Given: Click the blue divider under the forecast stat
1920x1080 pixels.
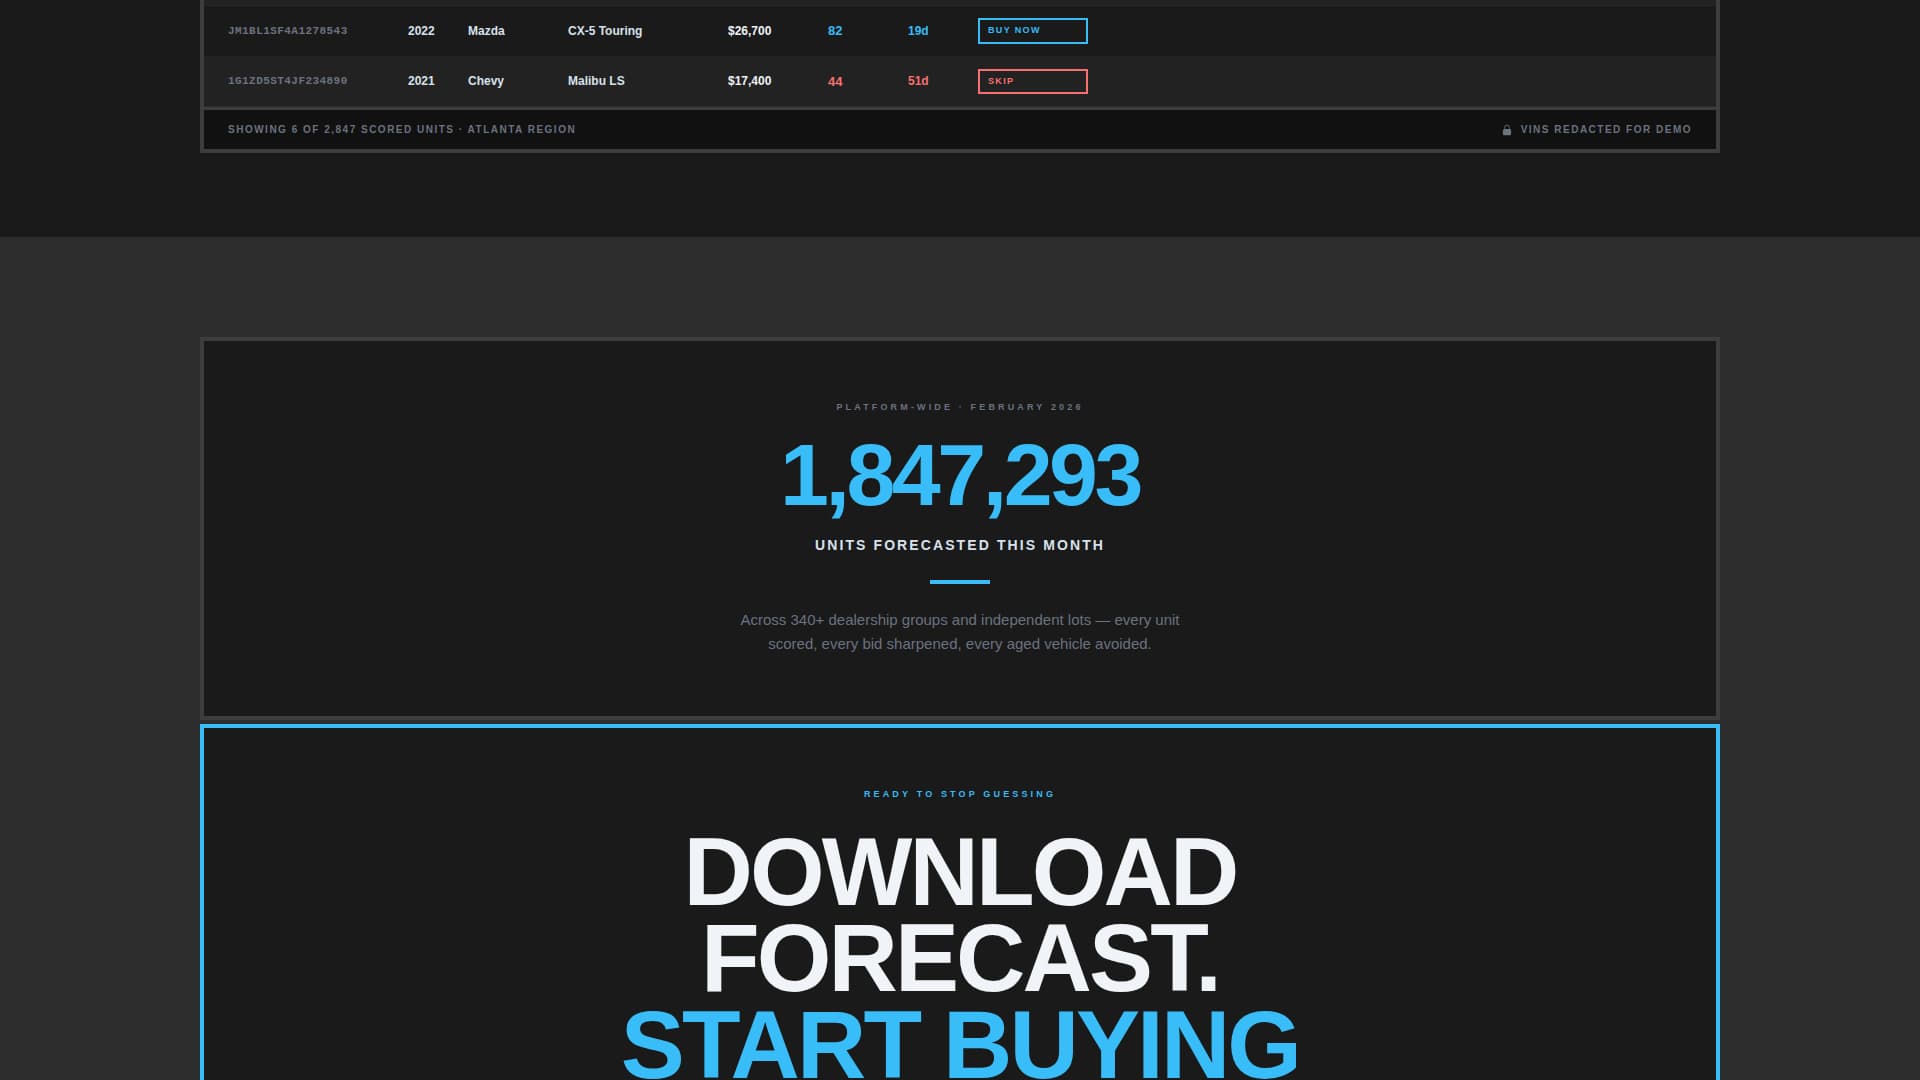Looking at the screenshot, I should pos(960,580).
